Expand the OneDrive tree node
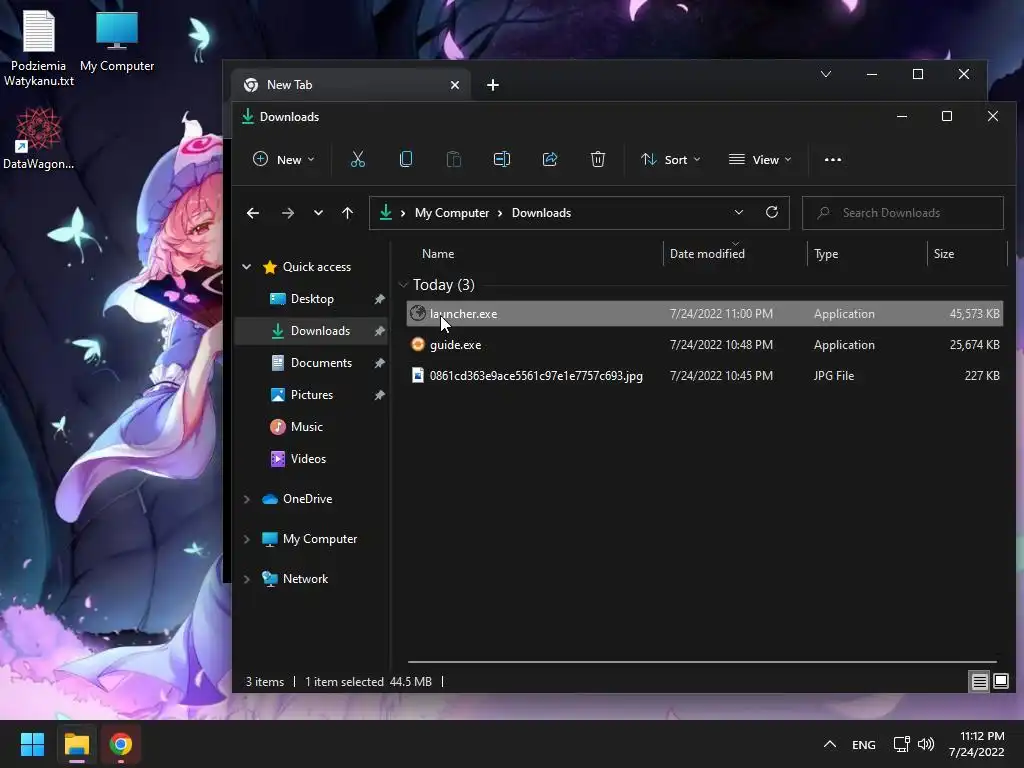Viewport: 1024px width, 768px height. click(x=246, y=499)
